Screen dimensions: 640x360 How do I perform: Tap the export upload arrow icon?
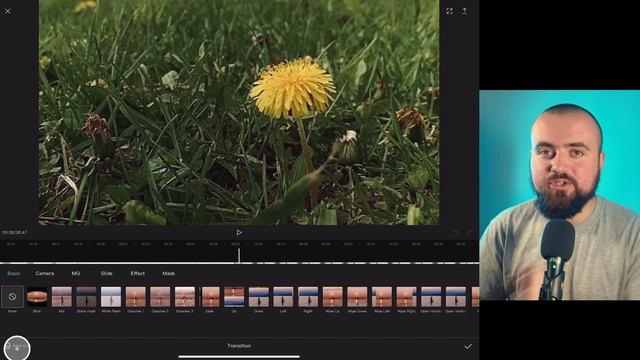click(x=464, y=11)
